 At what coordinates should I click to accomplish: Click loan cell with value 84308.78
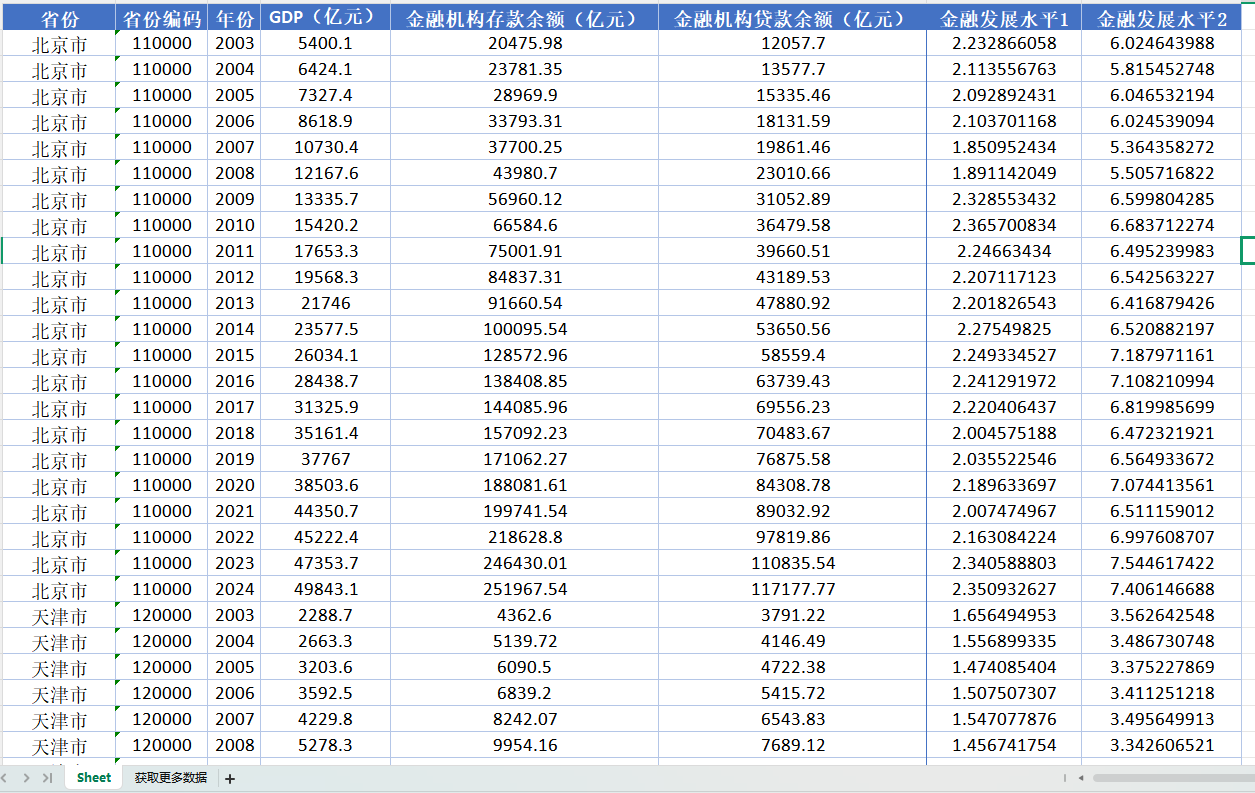coord(792,486)
